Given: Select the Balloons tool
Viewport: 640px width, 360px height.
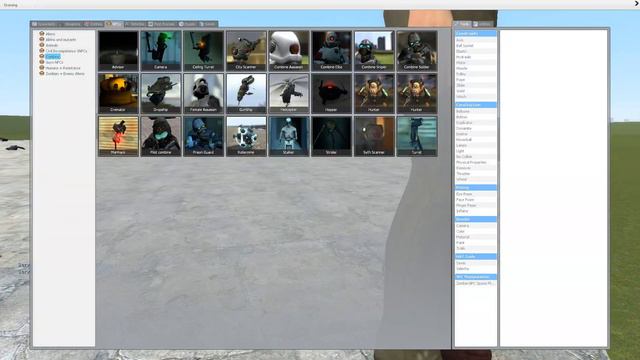Looking at the screenshot, I should click(x=476, y=111).
